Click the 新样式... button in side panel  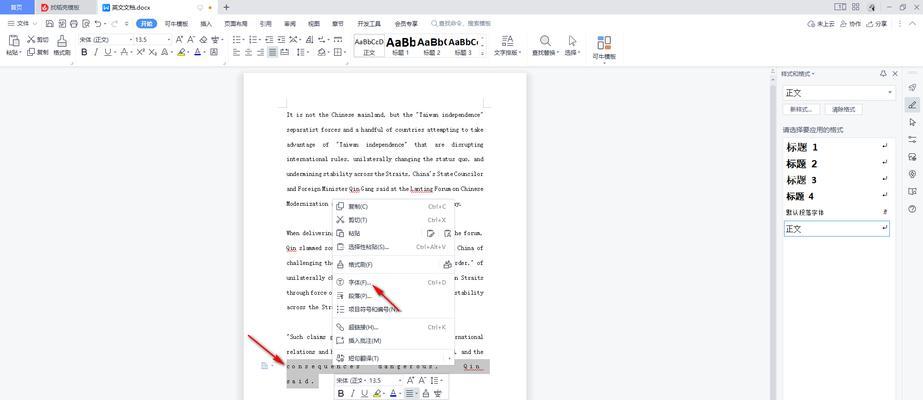[801, 109]
